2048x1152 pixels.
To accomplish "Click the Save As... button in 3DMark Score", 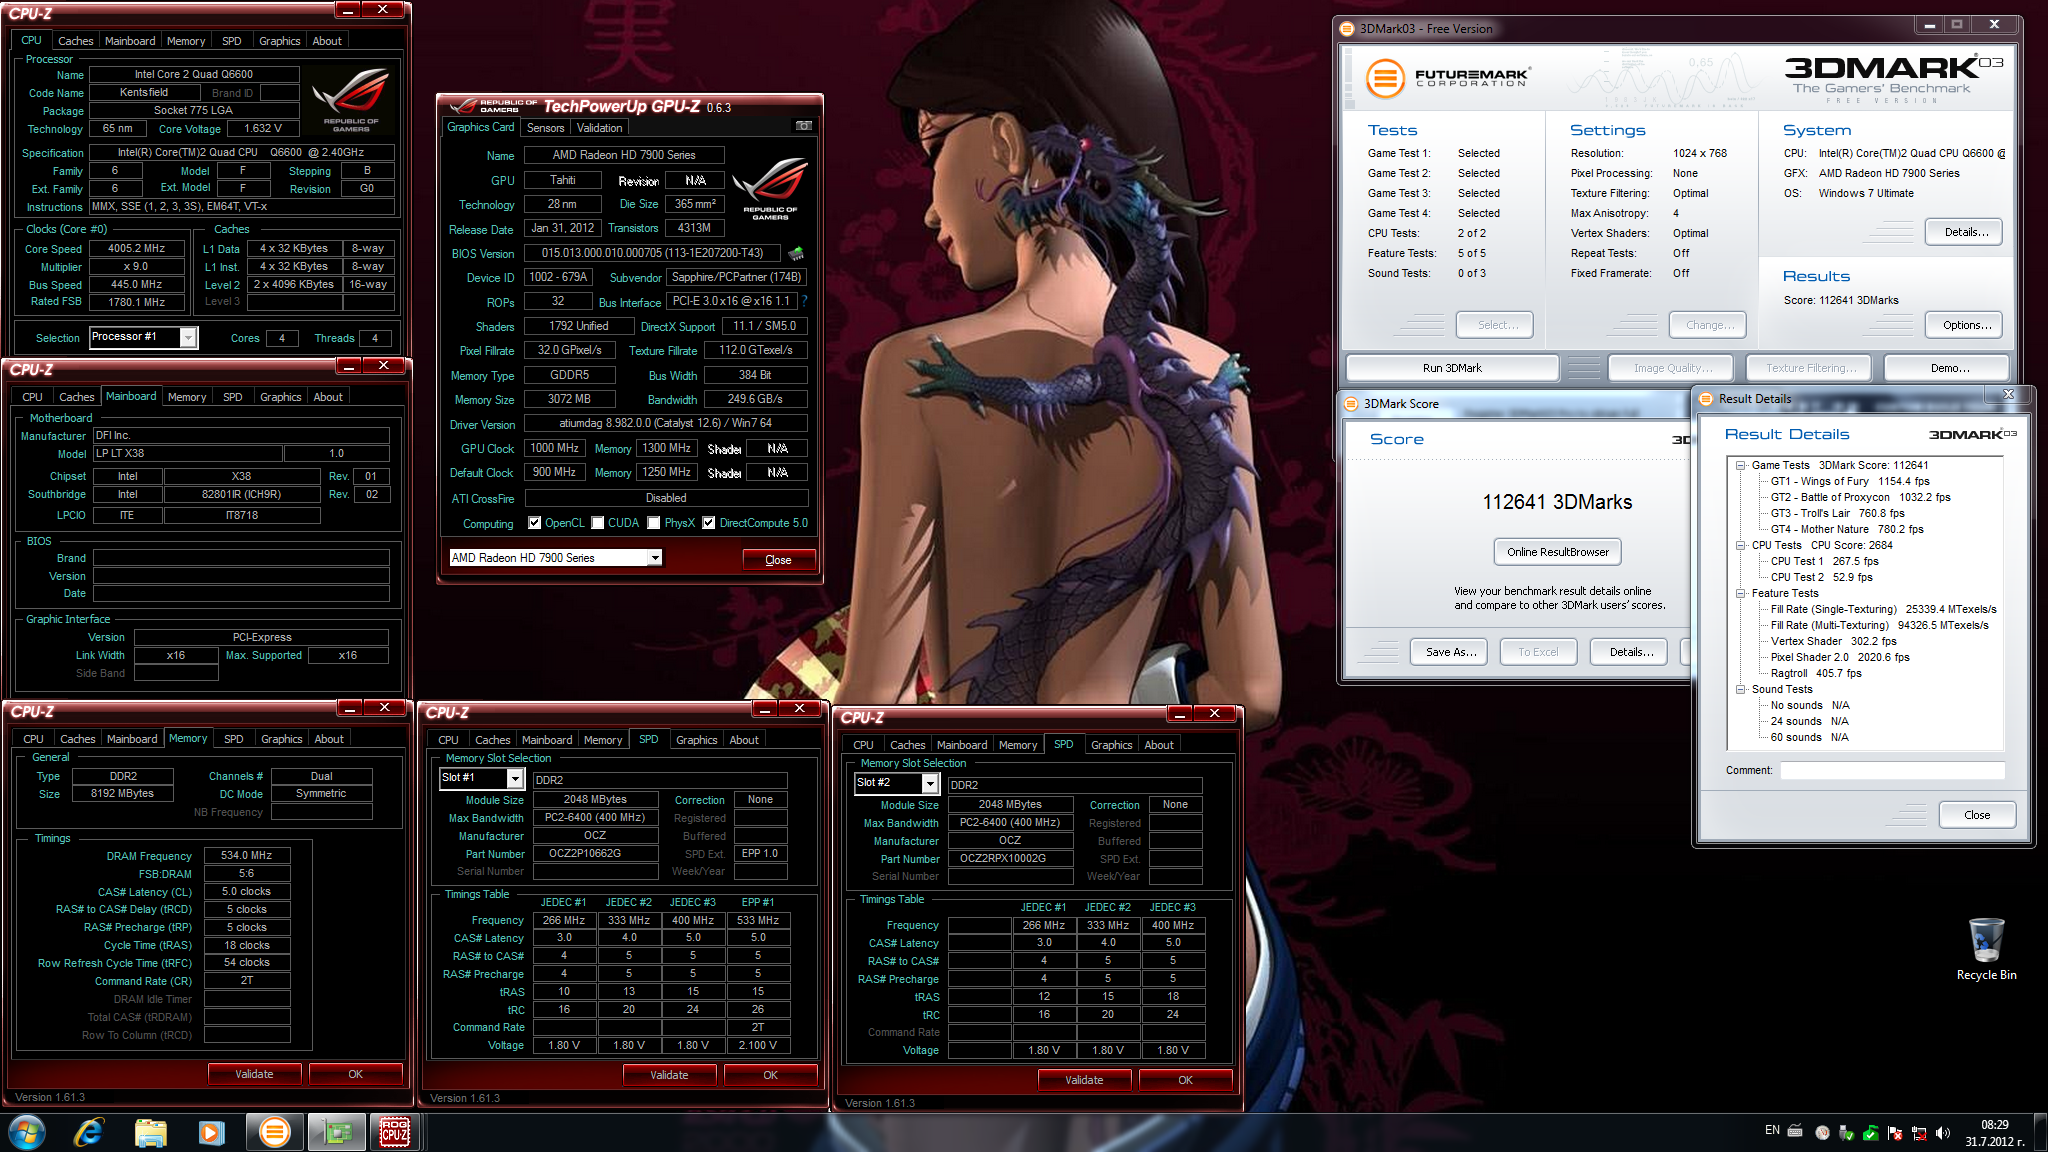I will 1450,652.
